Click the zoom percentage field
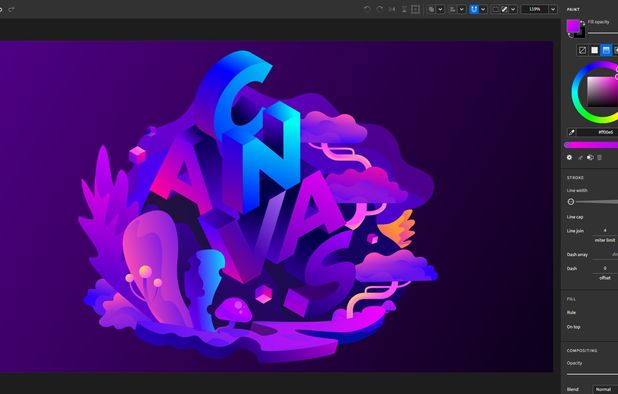The height and width of the screenshot is (394, 618). 535,9
